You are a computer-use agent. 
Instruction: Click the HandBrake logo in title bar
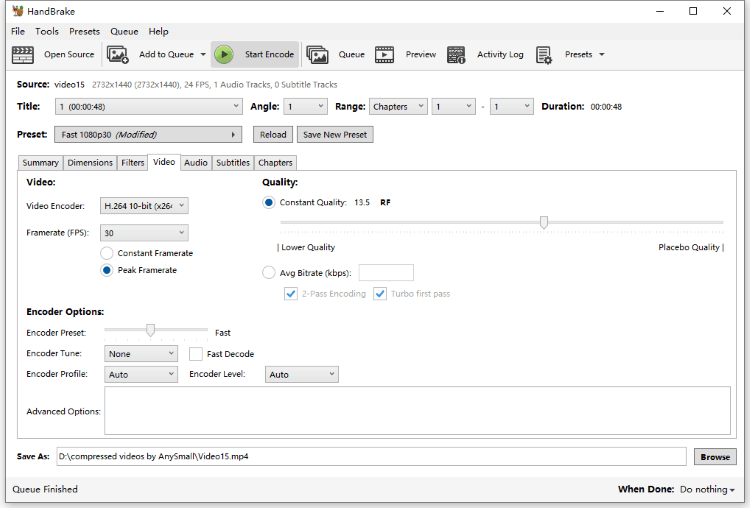point(18,11)
